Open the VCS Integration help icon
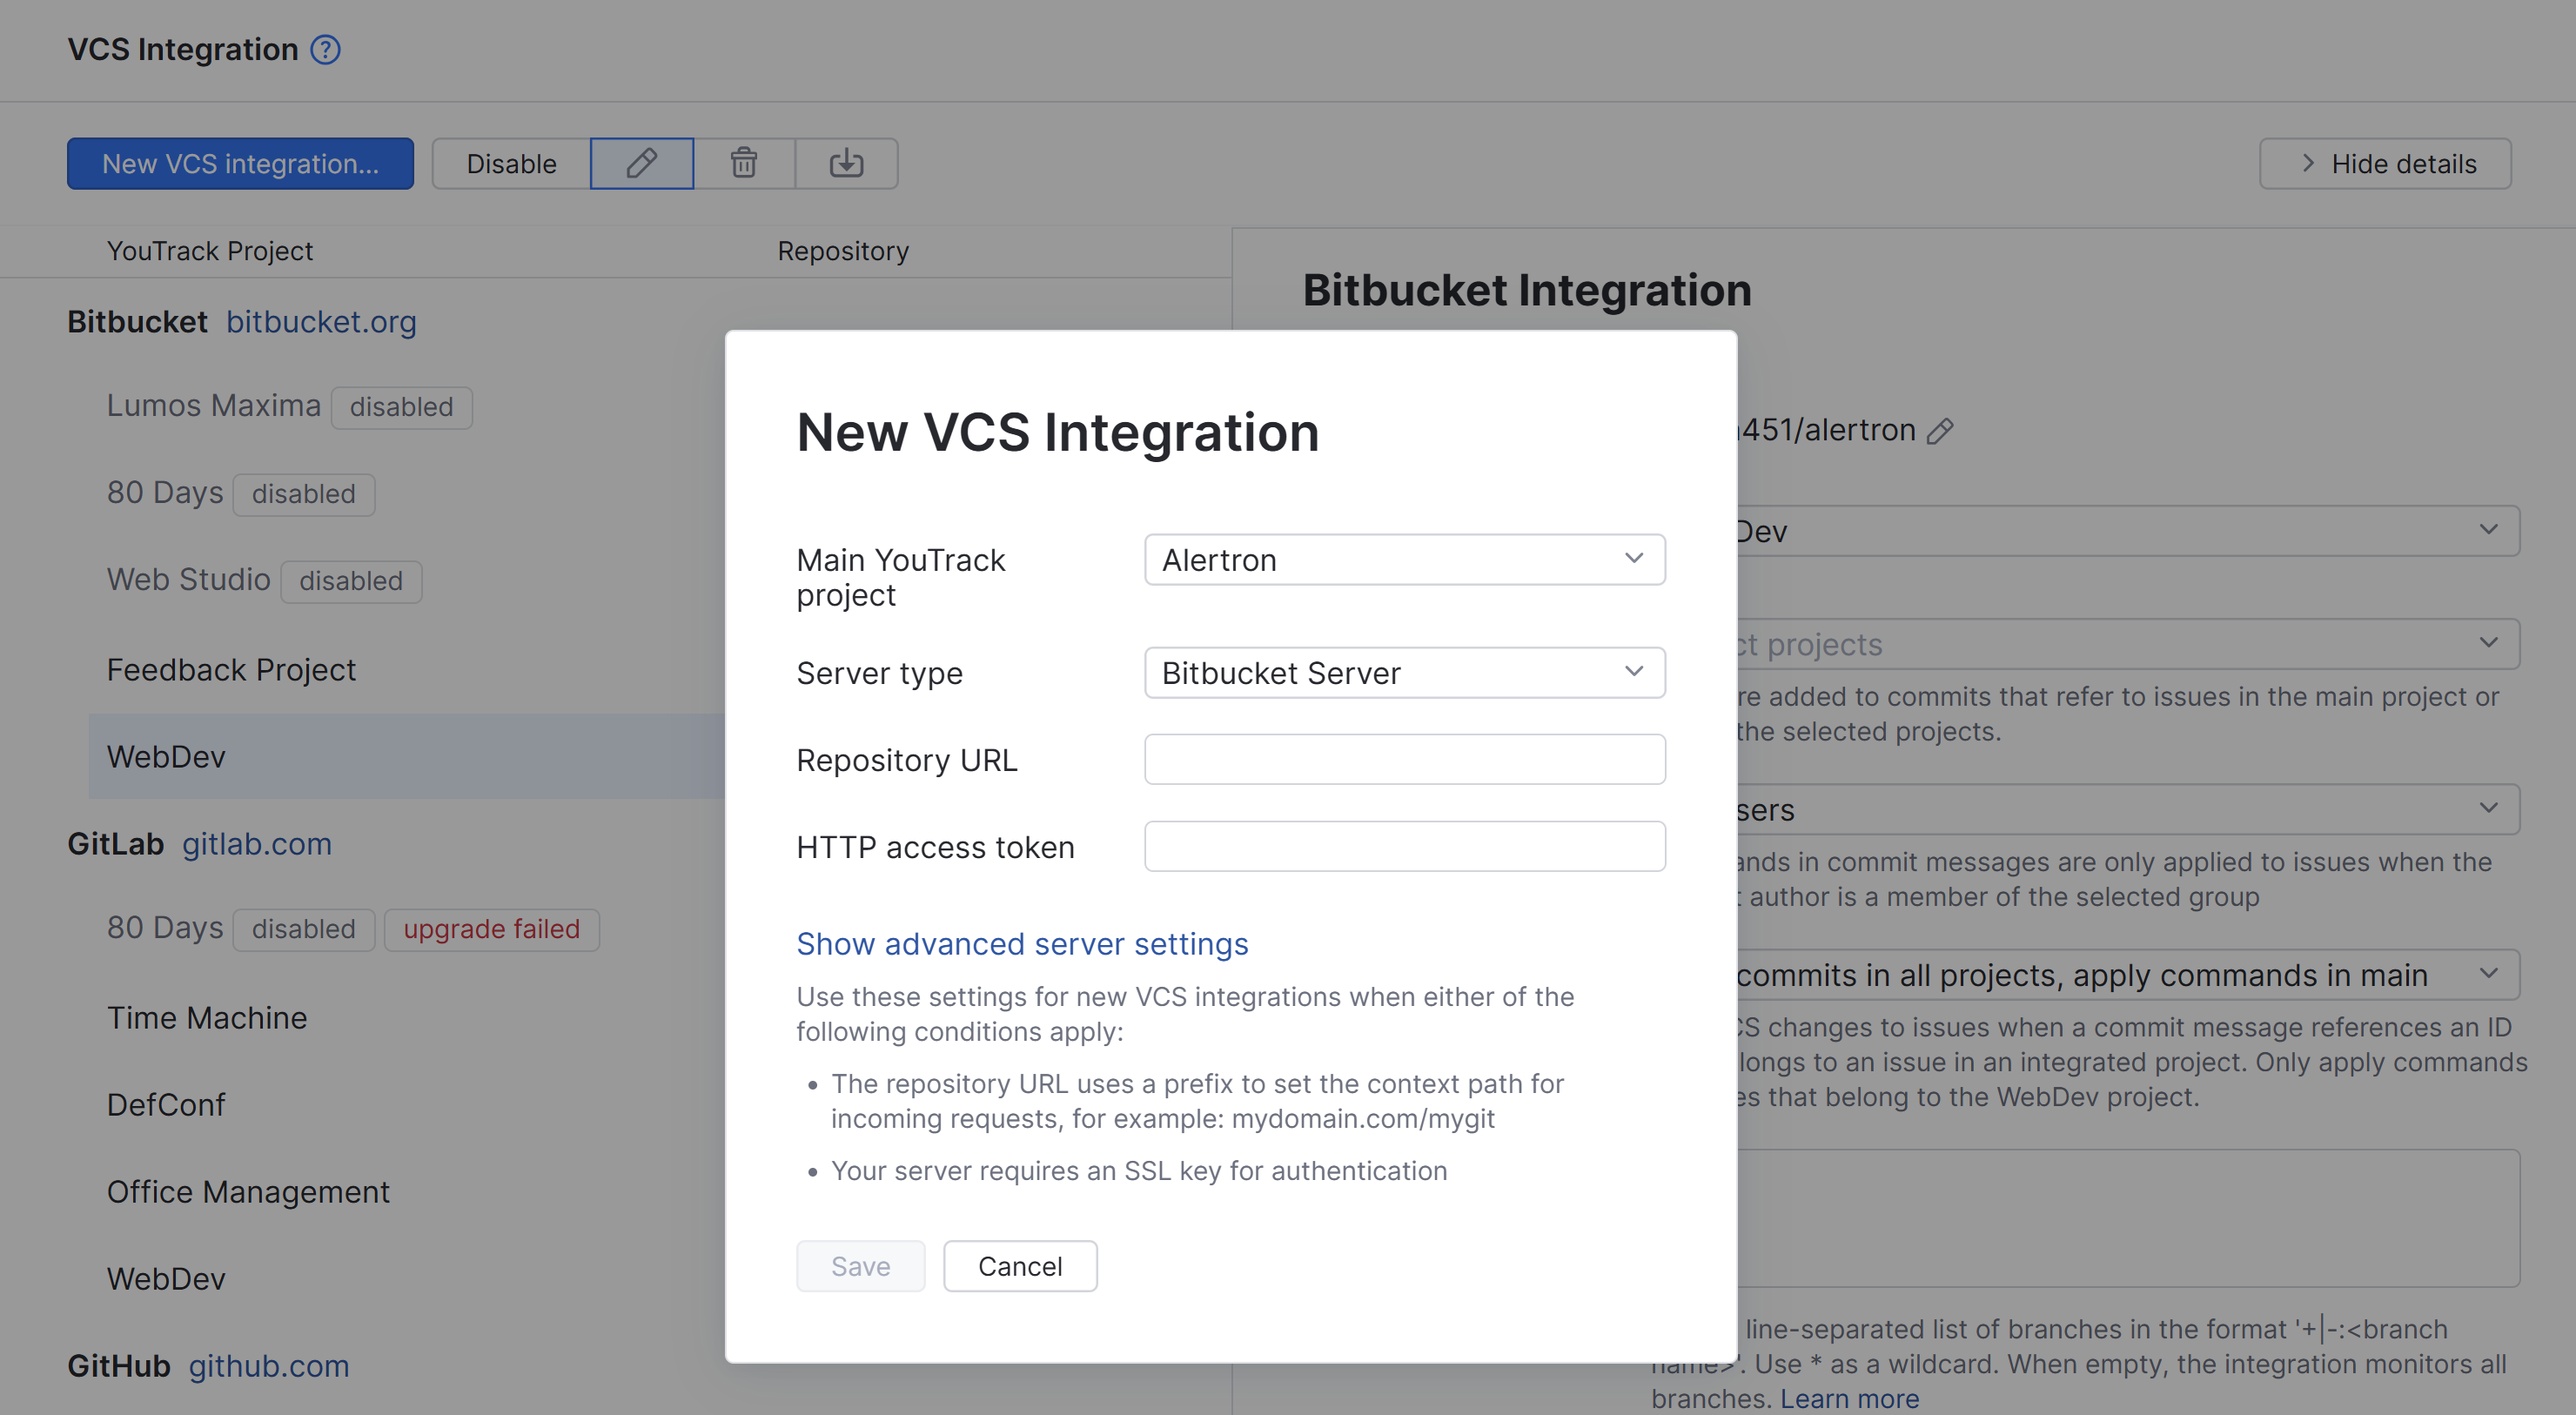Viewport: 2576px width, 1415px height. click(325, 49)
